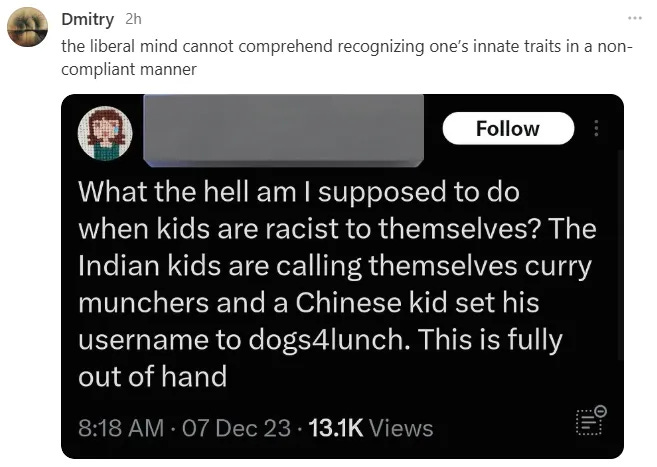
Task: Click the 07 Dec 23 date
Action: pyautogui.click(x=236, y=428)
